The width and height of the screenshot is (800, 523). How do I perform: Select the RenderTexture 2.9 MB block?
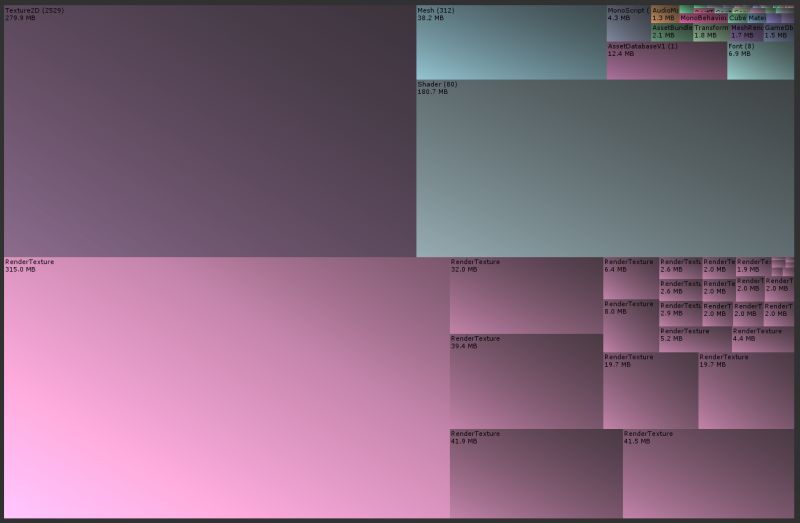[x=680, y=314]
